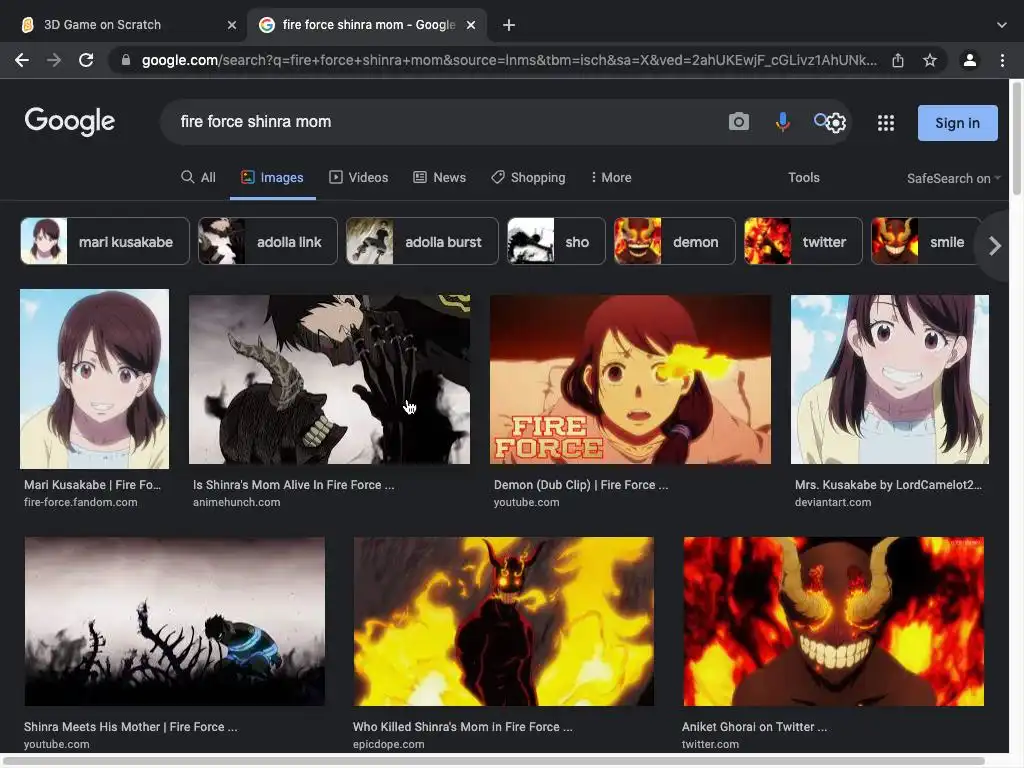Screen dimensions: 1024x768
Task: Select the Images tab
Action: pyautogui.click(x=272, y=178)
